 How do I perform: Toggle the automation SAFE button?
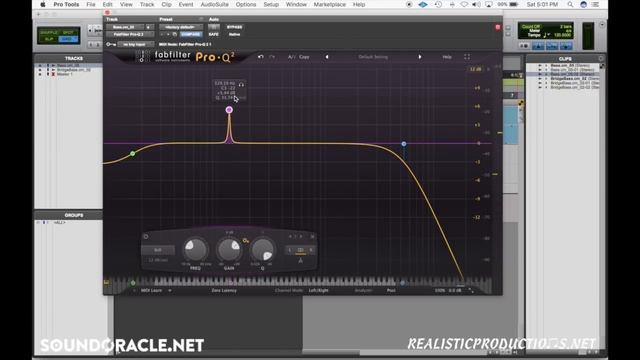click(x=213, y=34)
